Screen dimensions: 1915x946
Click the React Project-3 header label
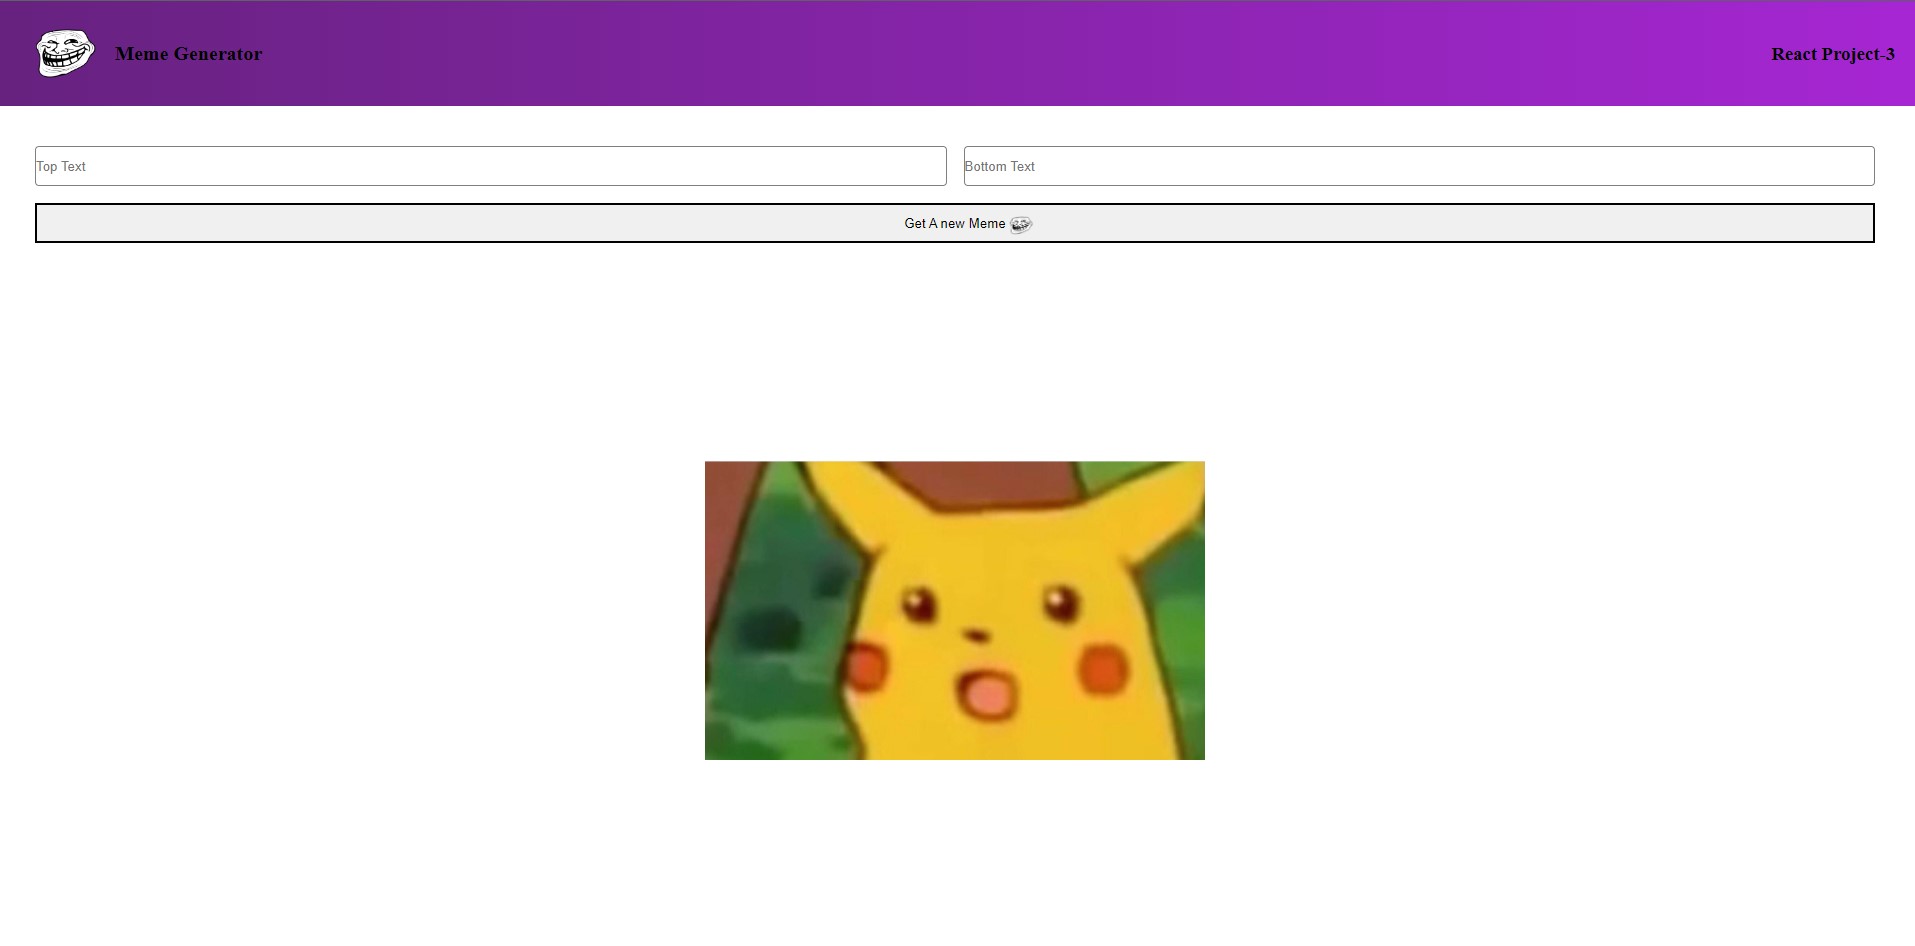tap(1832, 54)
